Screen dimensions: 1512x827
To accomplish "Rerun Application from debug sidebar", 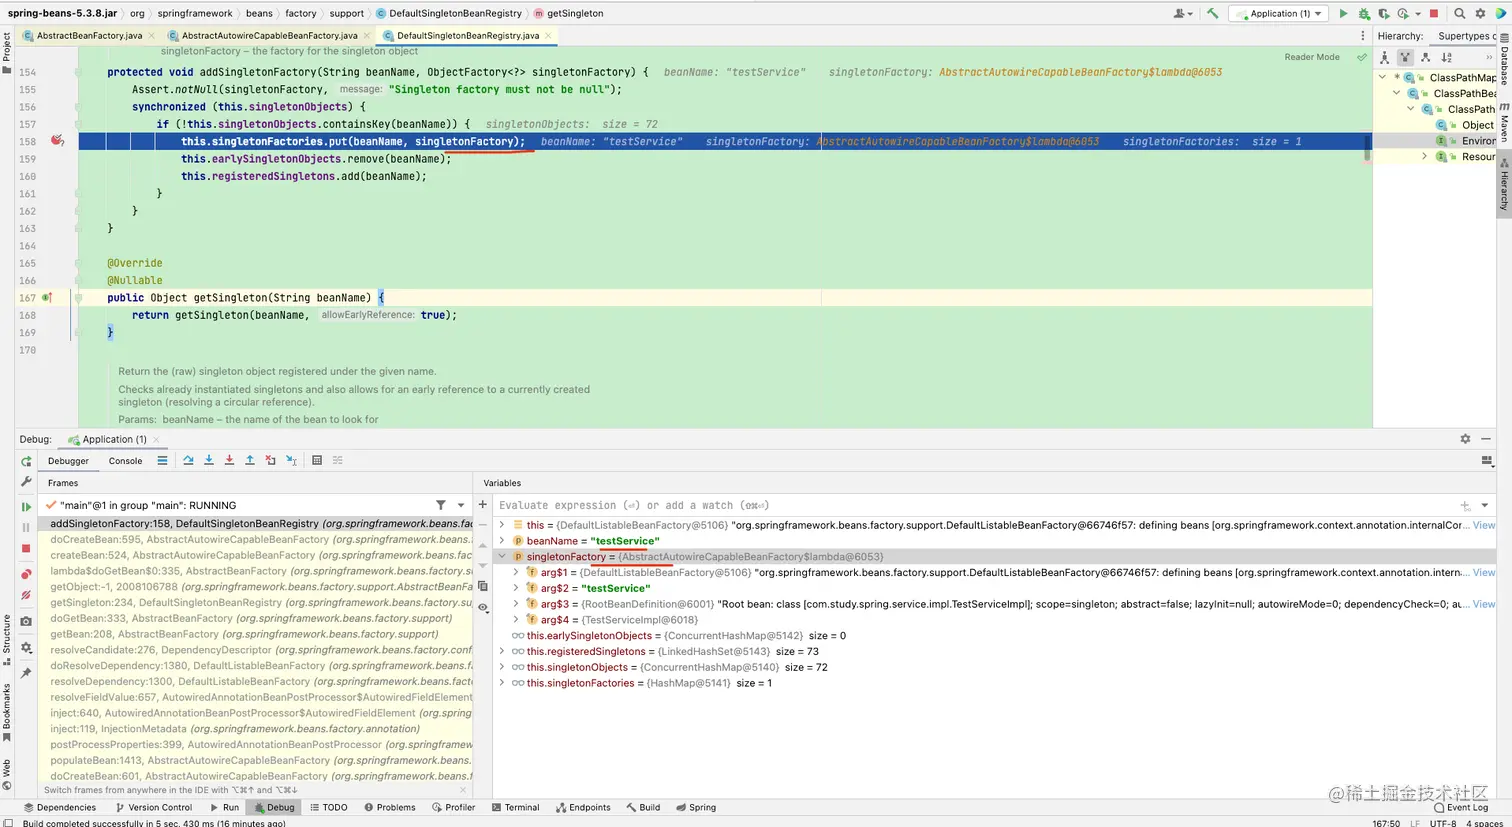I will tap(26, 461).
